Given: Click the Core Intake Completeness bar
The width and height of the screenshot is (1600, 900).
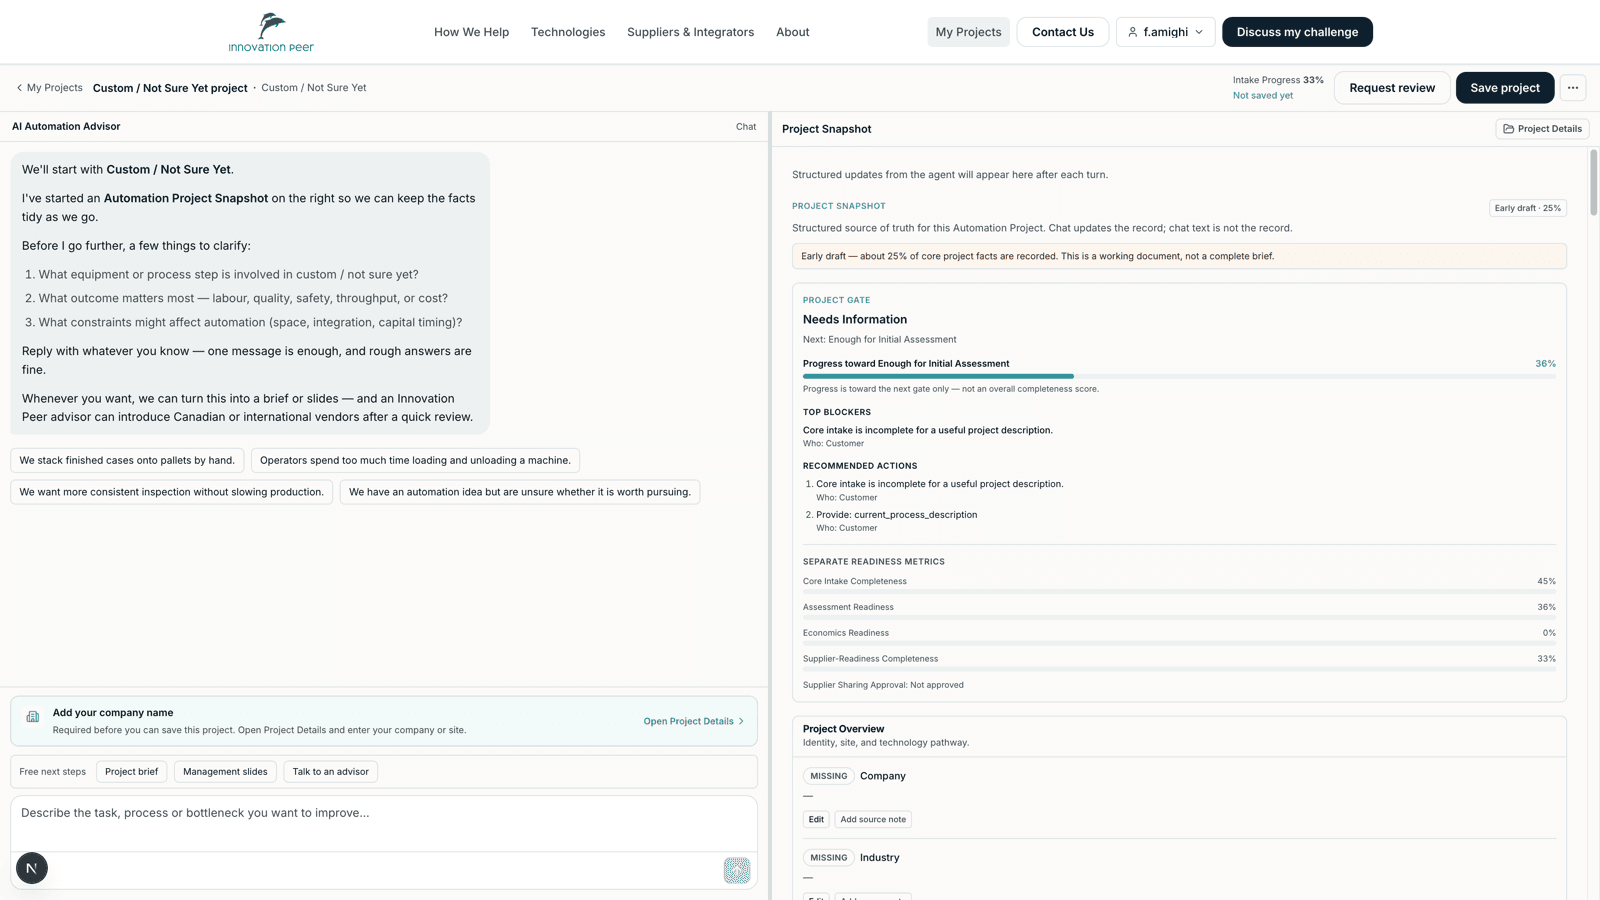Looking at the screenshot, I should pos(1179,592).
